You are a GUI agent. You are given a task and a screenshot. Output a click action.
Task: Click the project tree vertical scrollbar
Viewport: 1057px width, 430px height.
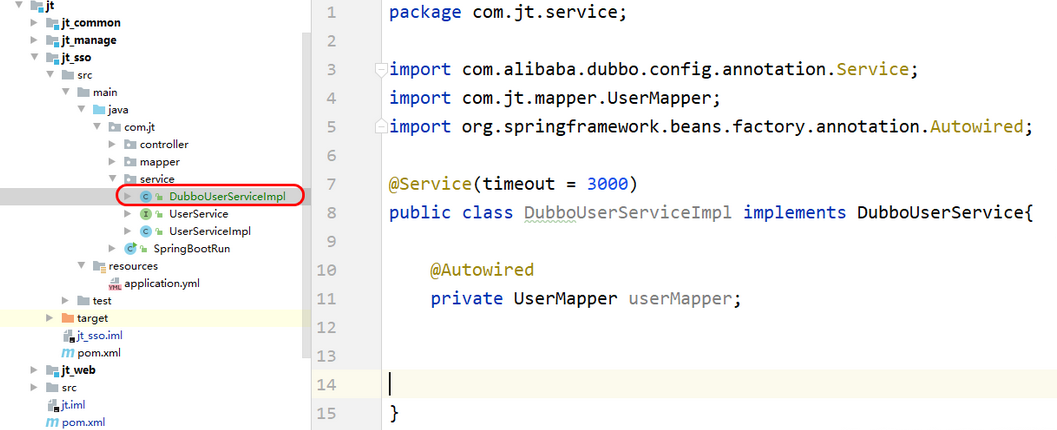pyautogui.click(x=307, y=195)
